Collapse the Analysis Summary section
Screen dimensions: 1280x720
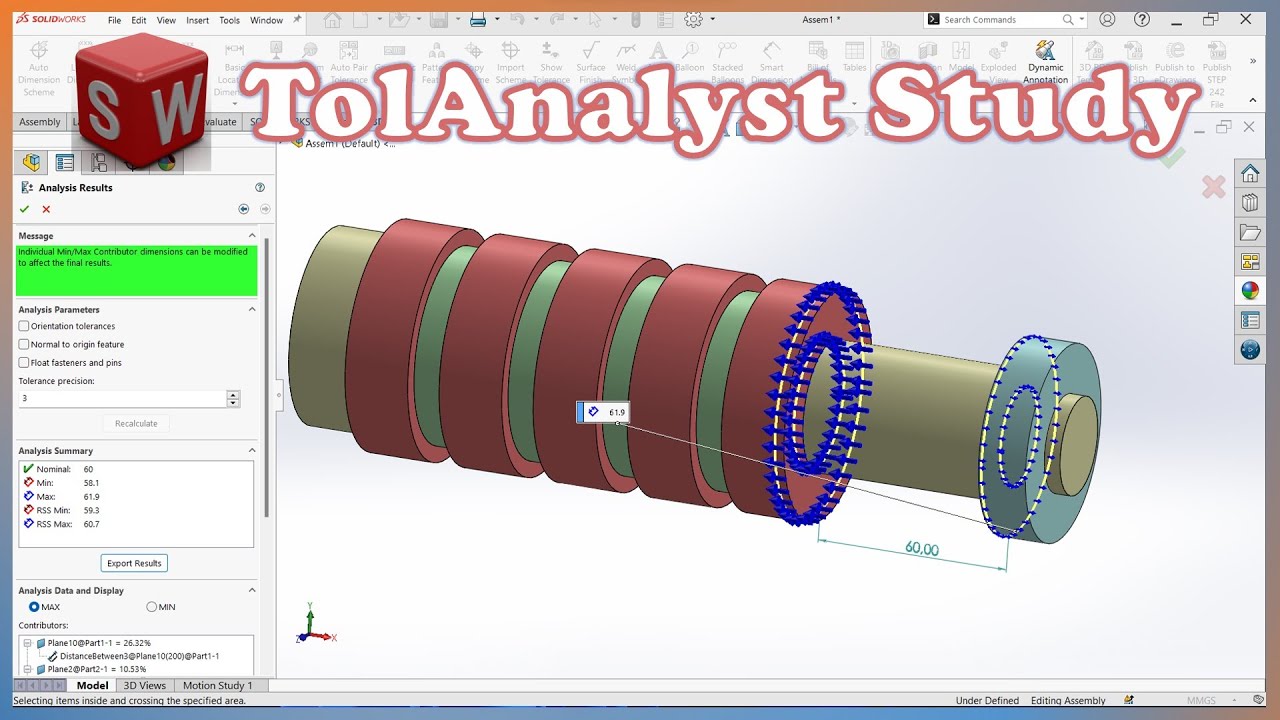(252, 450)
